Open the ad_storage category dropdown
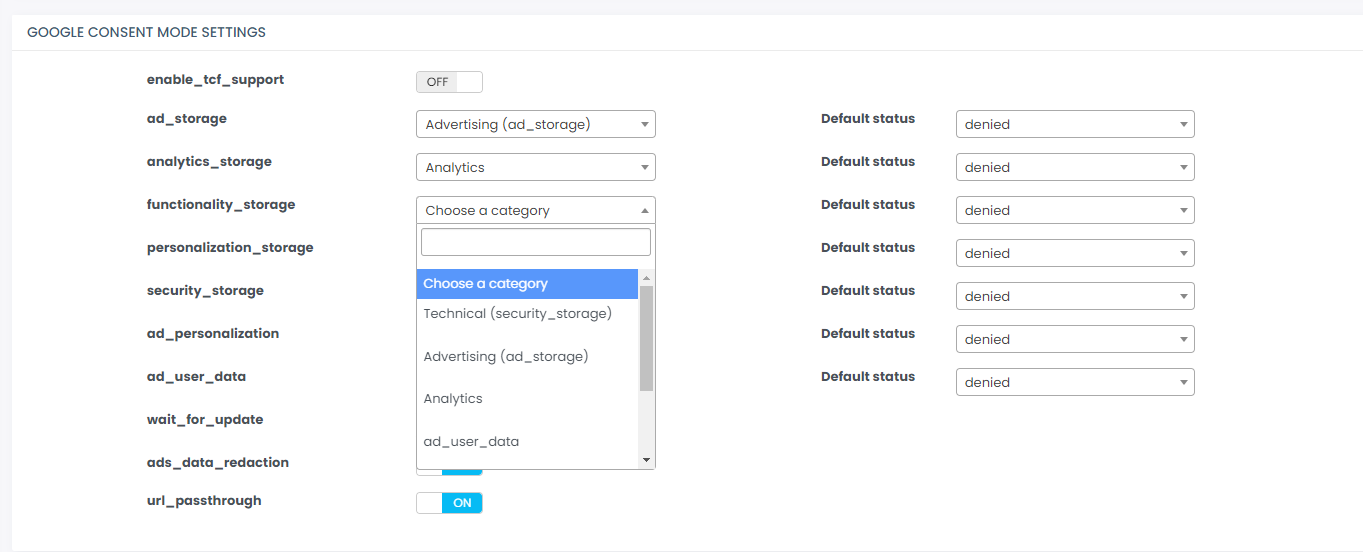Screen dimensions: 1363x552 tap(535, 125)
